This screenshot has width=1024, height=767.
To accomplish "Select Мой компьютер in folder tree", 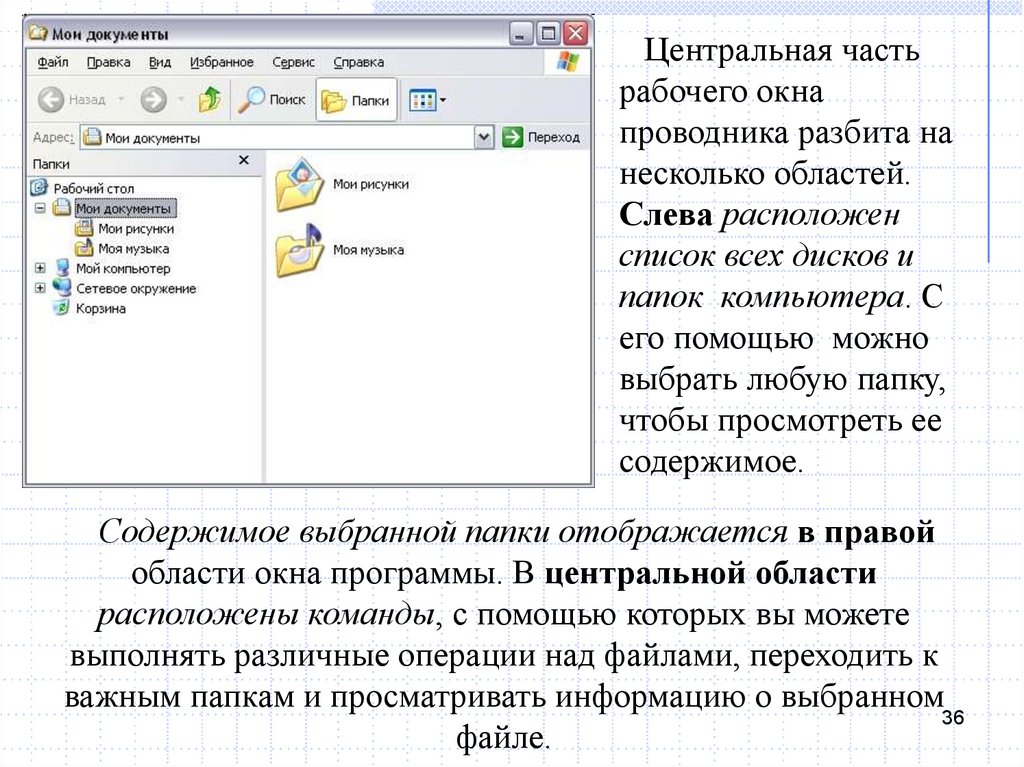I will pos(123,269).
